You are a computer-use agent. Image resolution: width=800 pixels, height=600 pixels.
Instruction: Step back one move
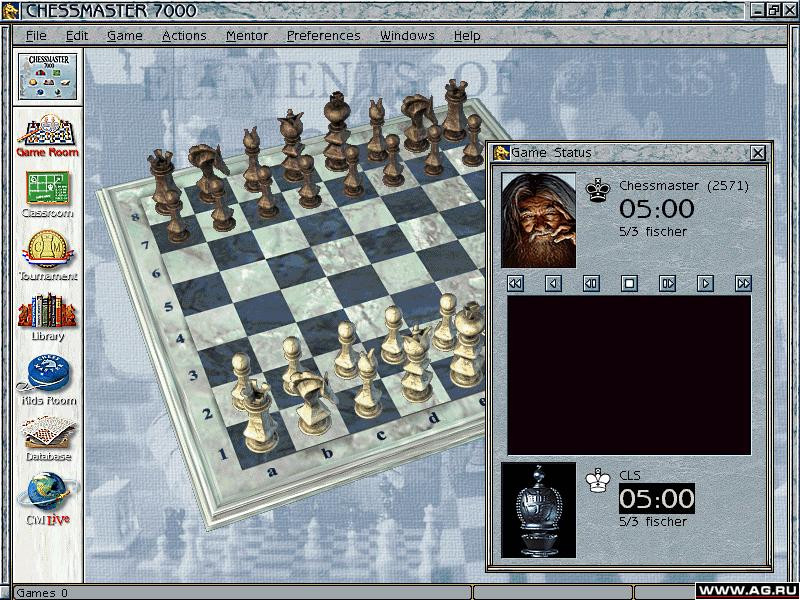click(x=553, y=283)
